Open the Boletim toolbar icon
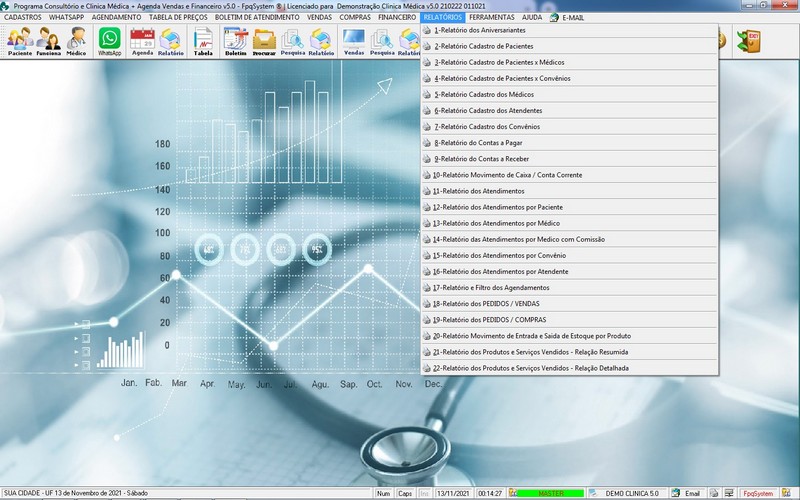800x500 pixels. 236,41
